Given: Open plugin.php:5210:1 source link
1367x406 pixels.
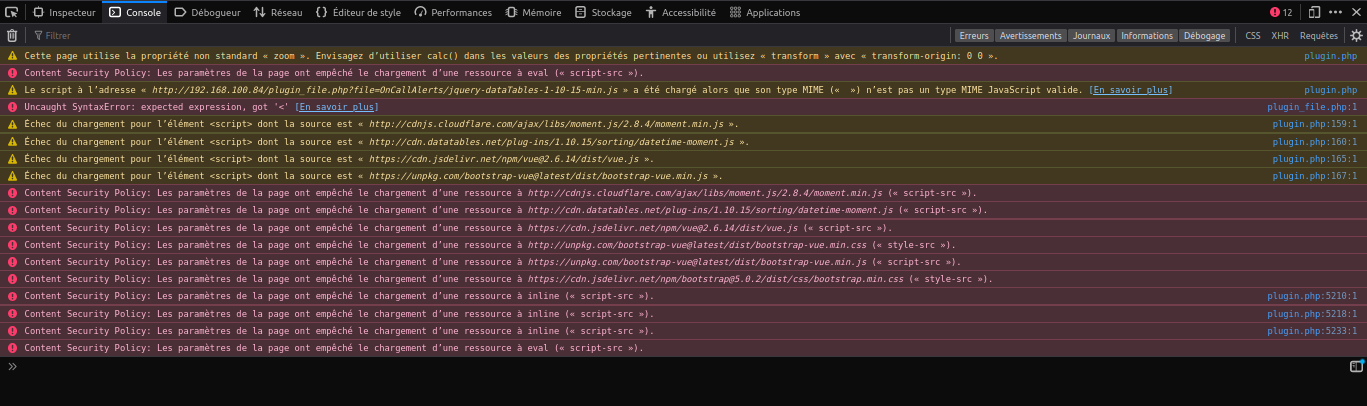Looking at the screenshot, I should [x=1312, y=296].
